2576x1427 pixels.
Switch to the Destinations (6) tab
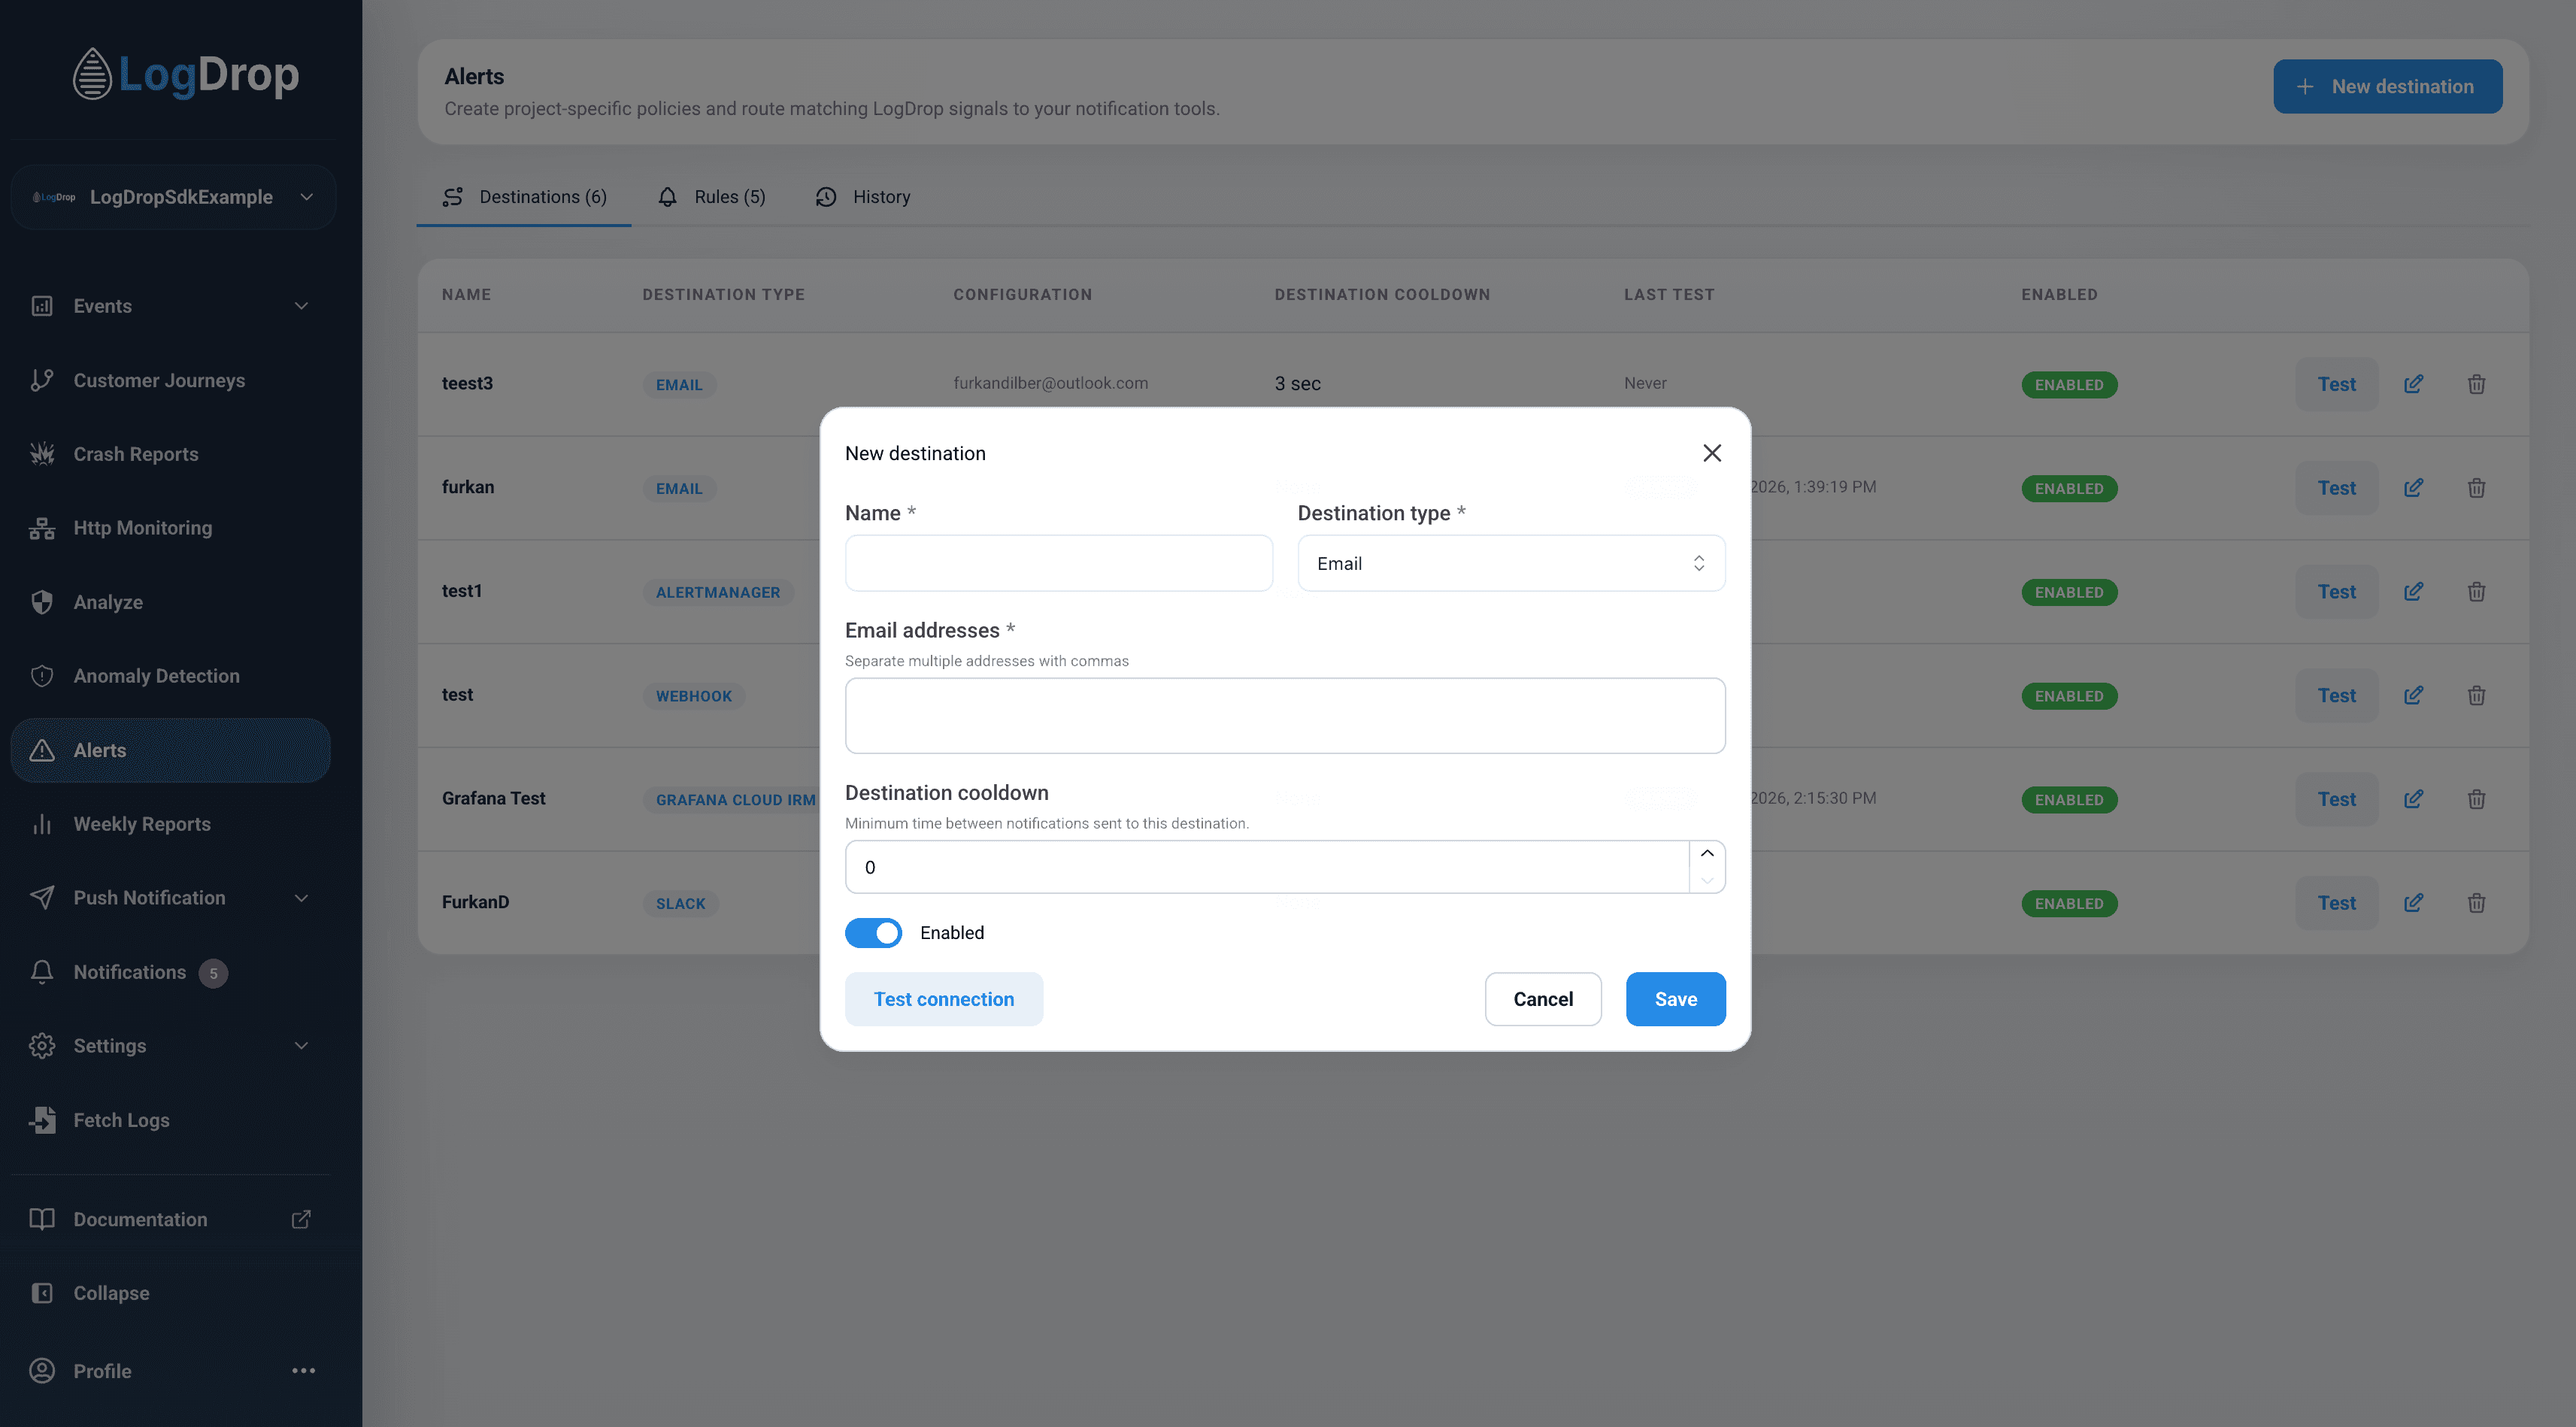click(x=524, y=197)
